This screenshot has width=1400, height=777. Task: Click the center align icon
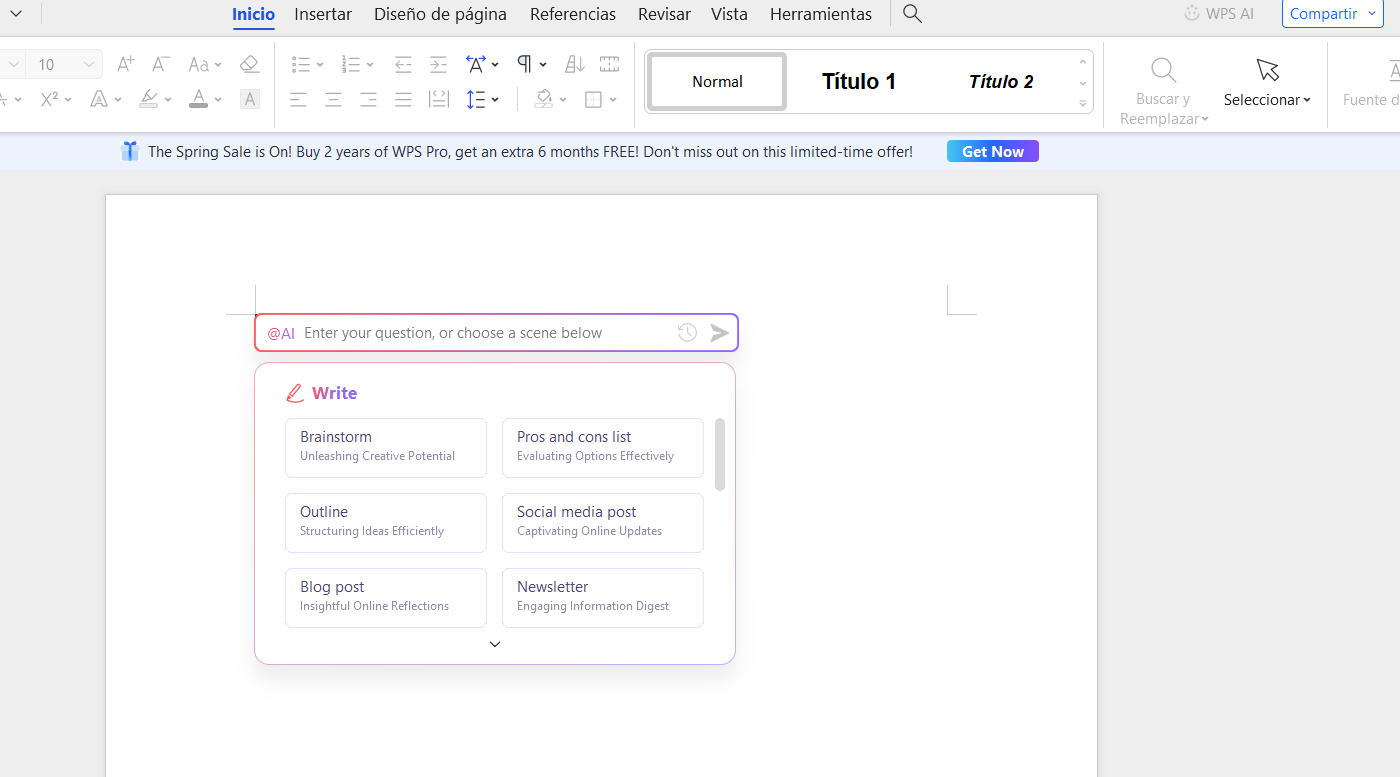(333, 99)
